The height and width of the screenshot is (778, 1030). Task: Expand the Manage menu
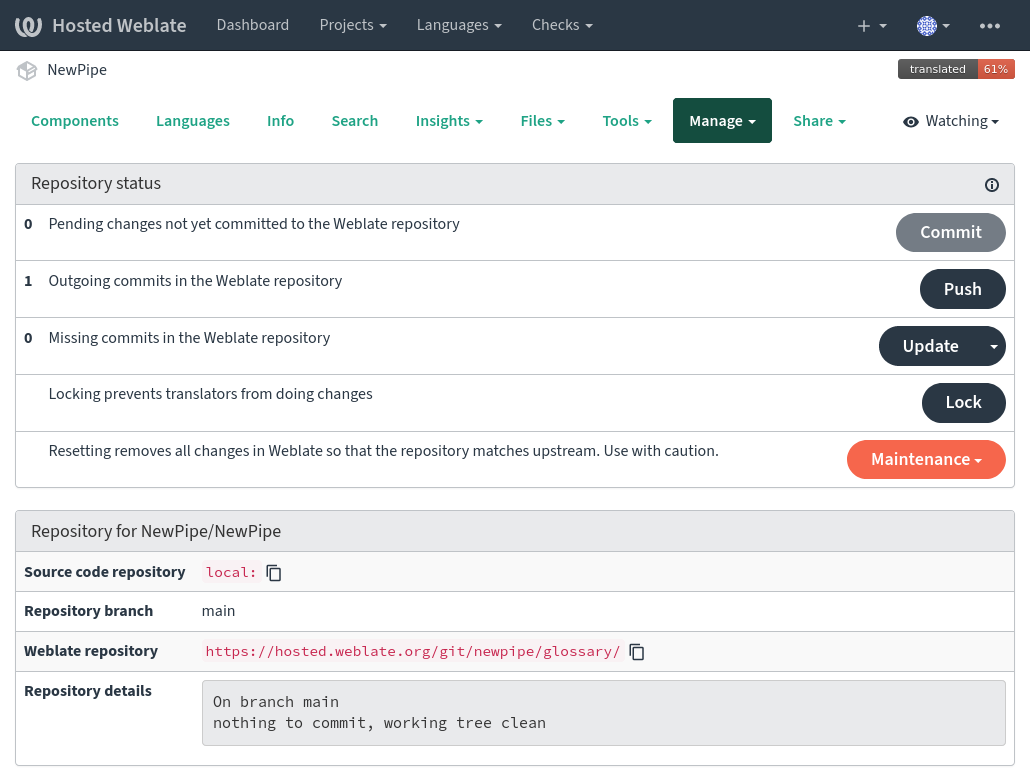coord(722,121)
